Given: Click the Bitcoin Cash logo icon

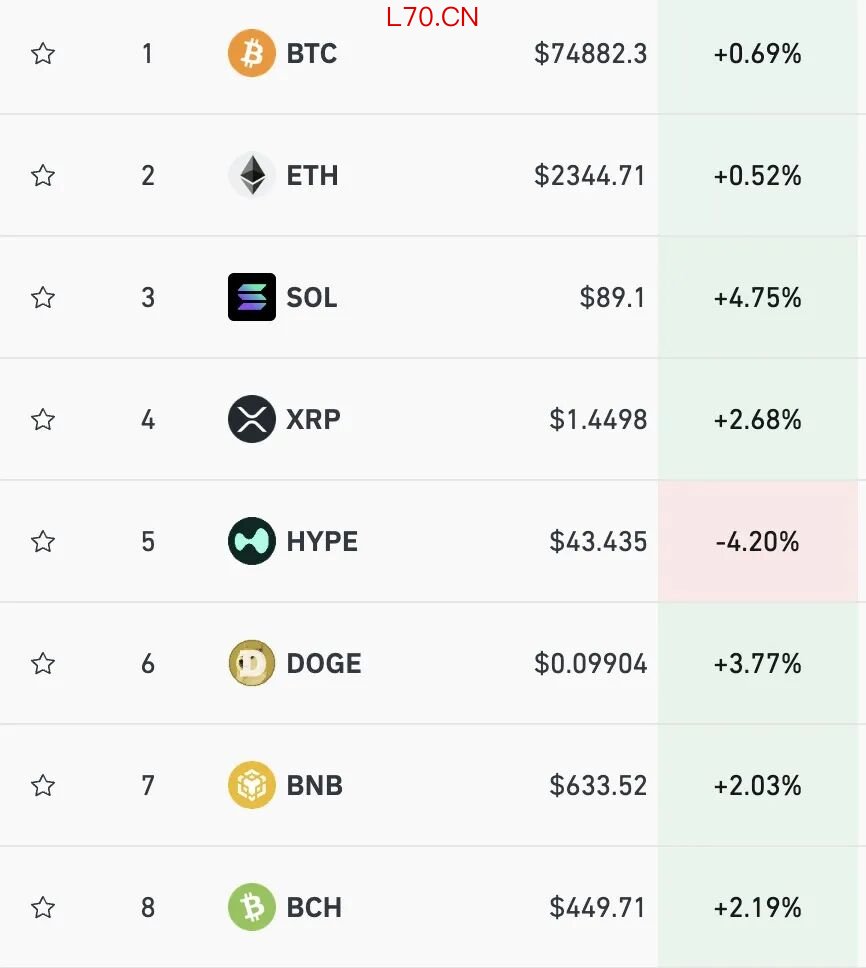Looking at the screenshot, I should (251, 907).
